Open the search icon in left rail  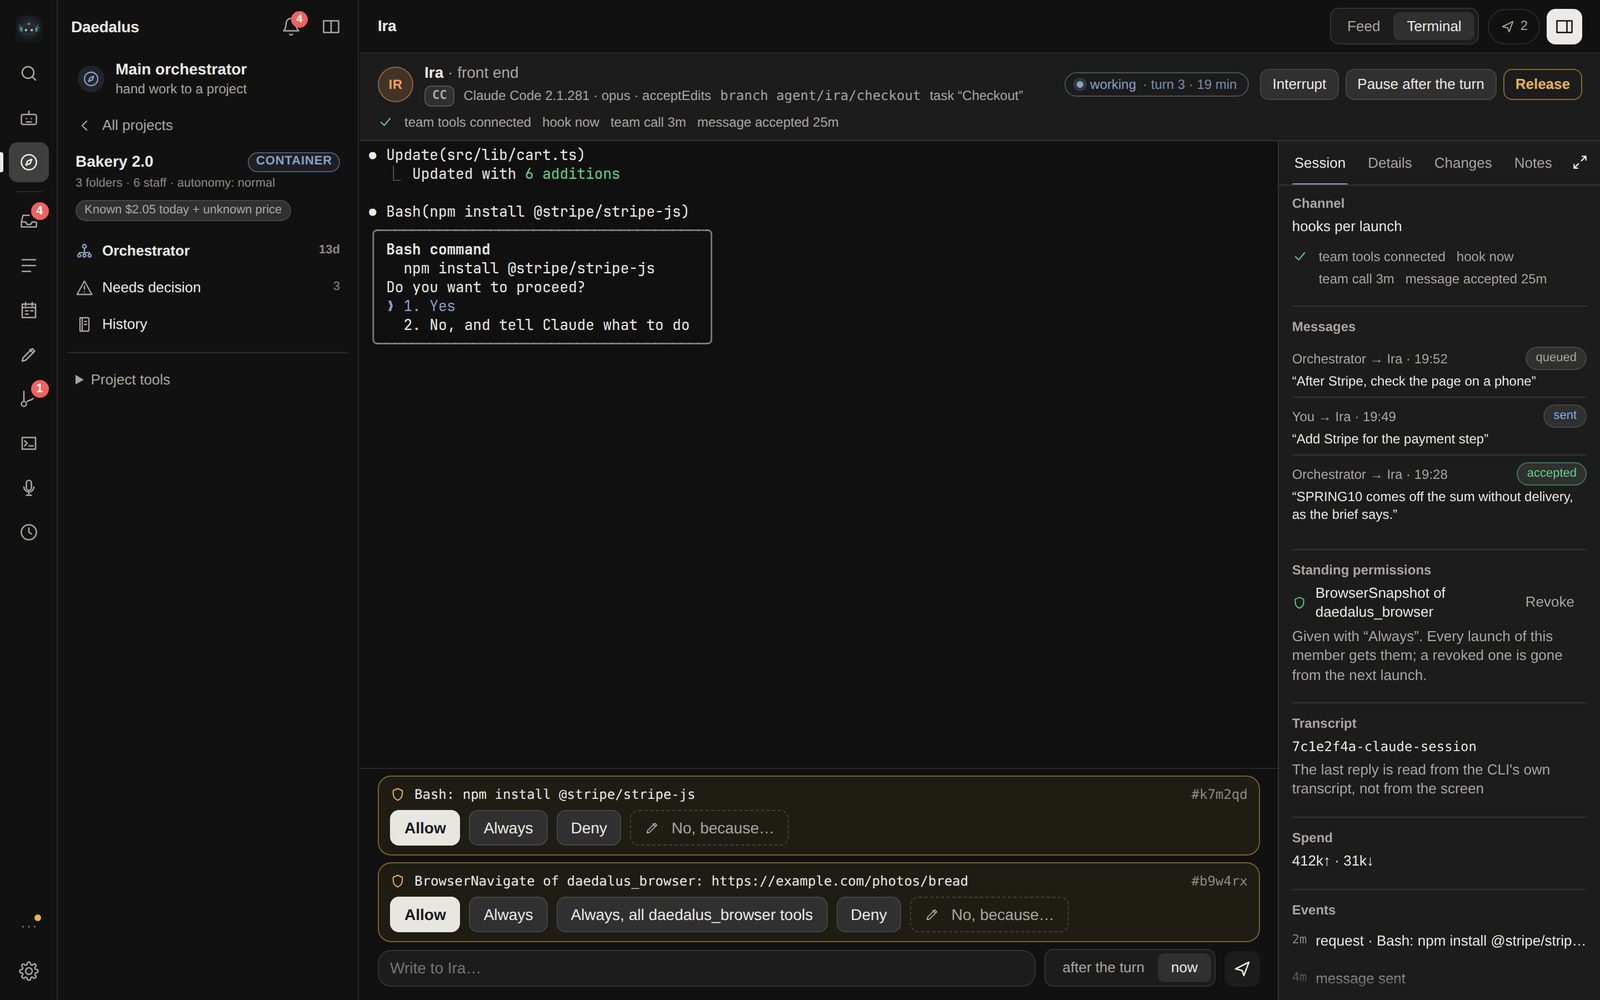click(x=29, y=73)
